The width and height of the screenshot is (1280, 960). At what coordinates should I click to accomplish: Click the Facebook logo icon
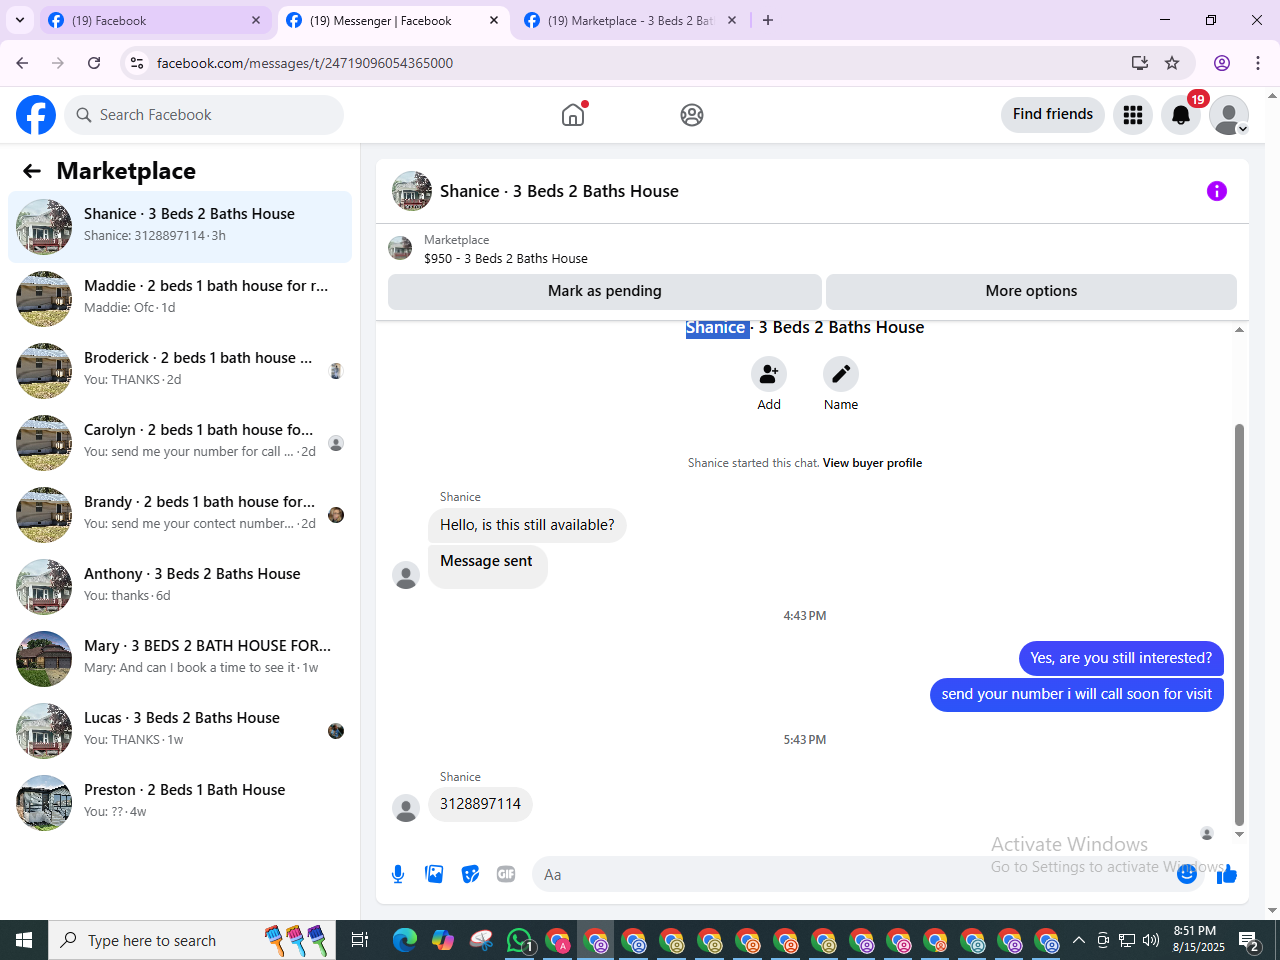(36, 115)
